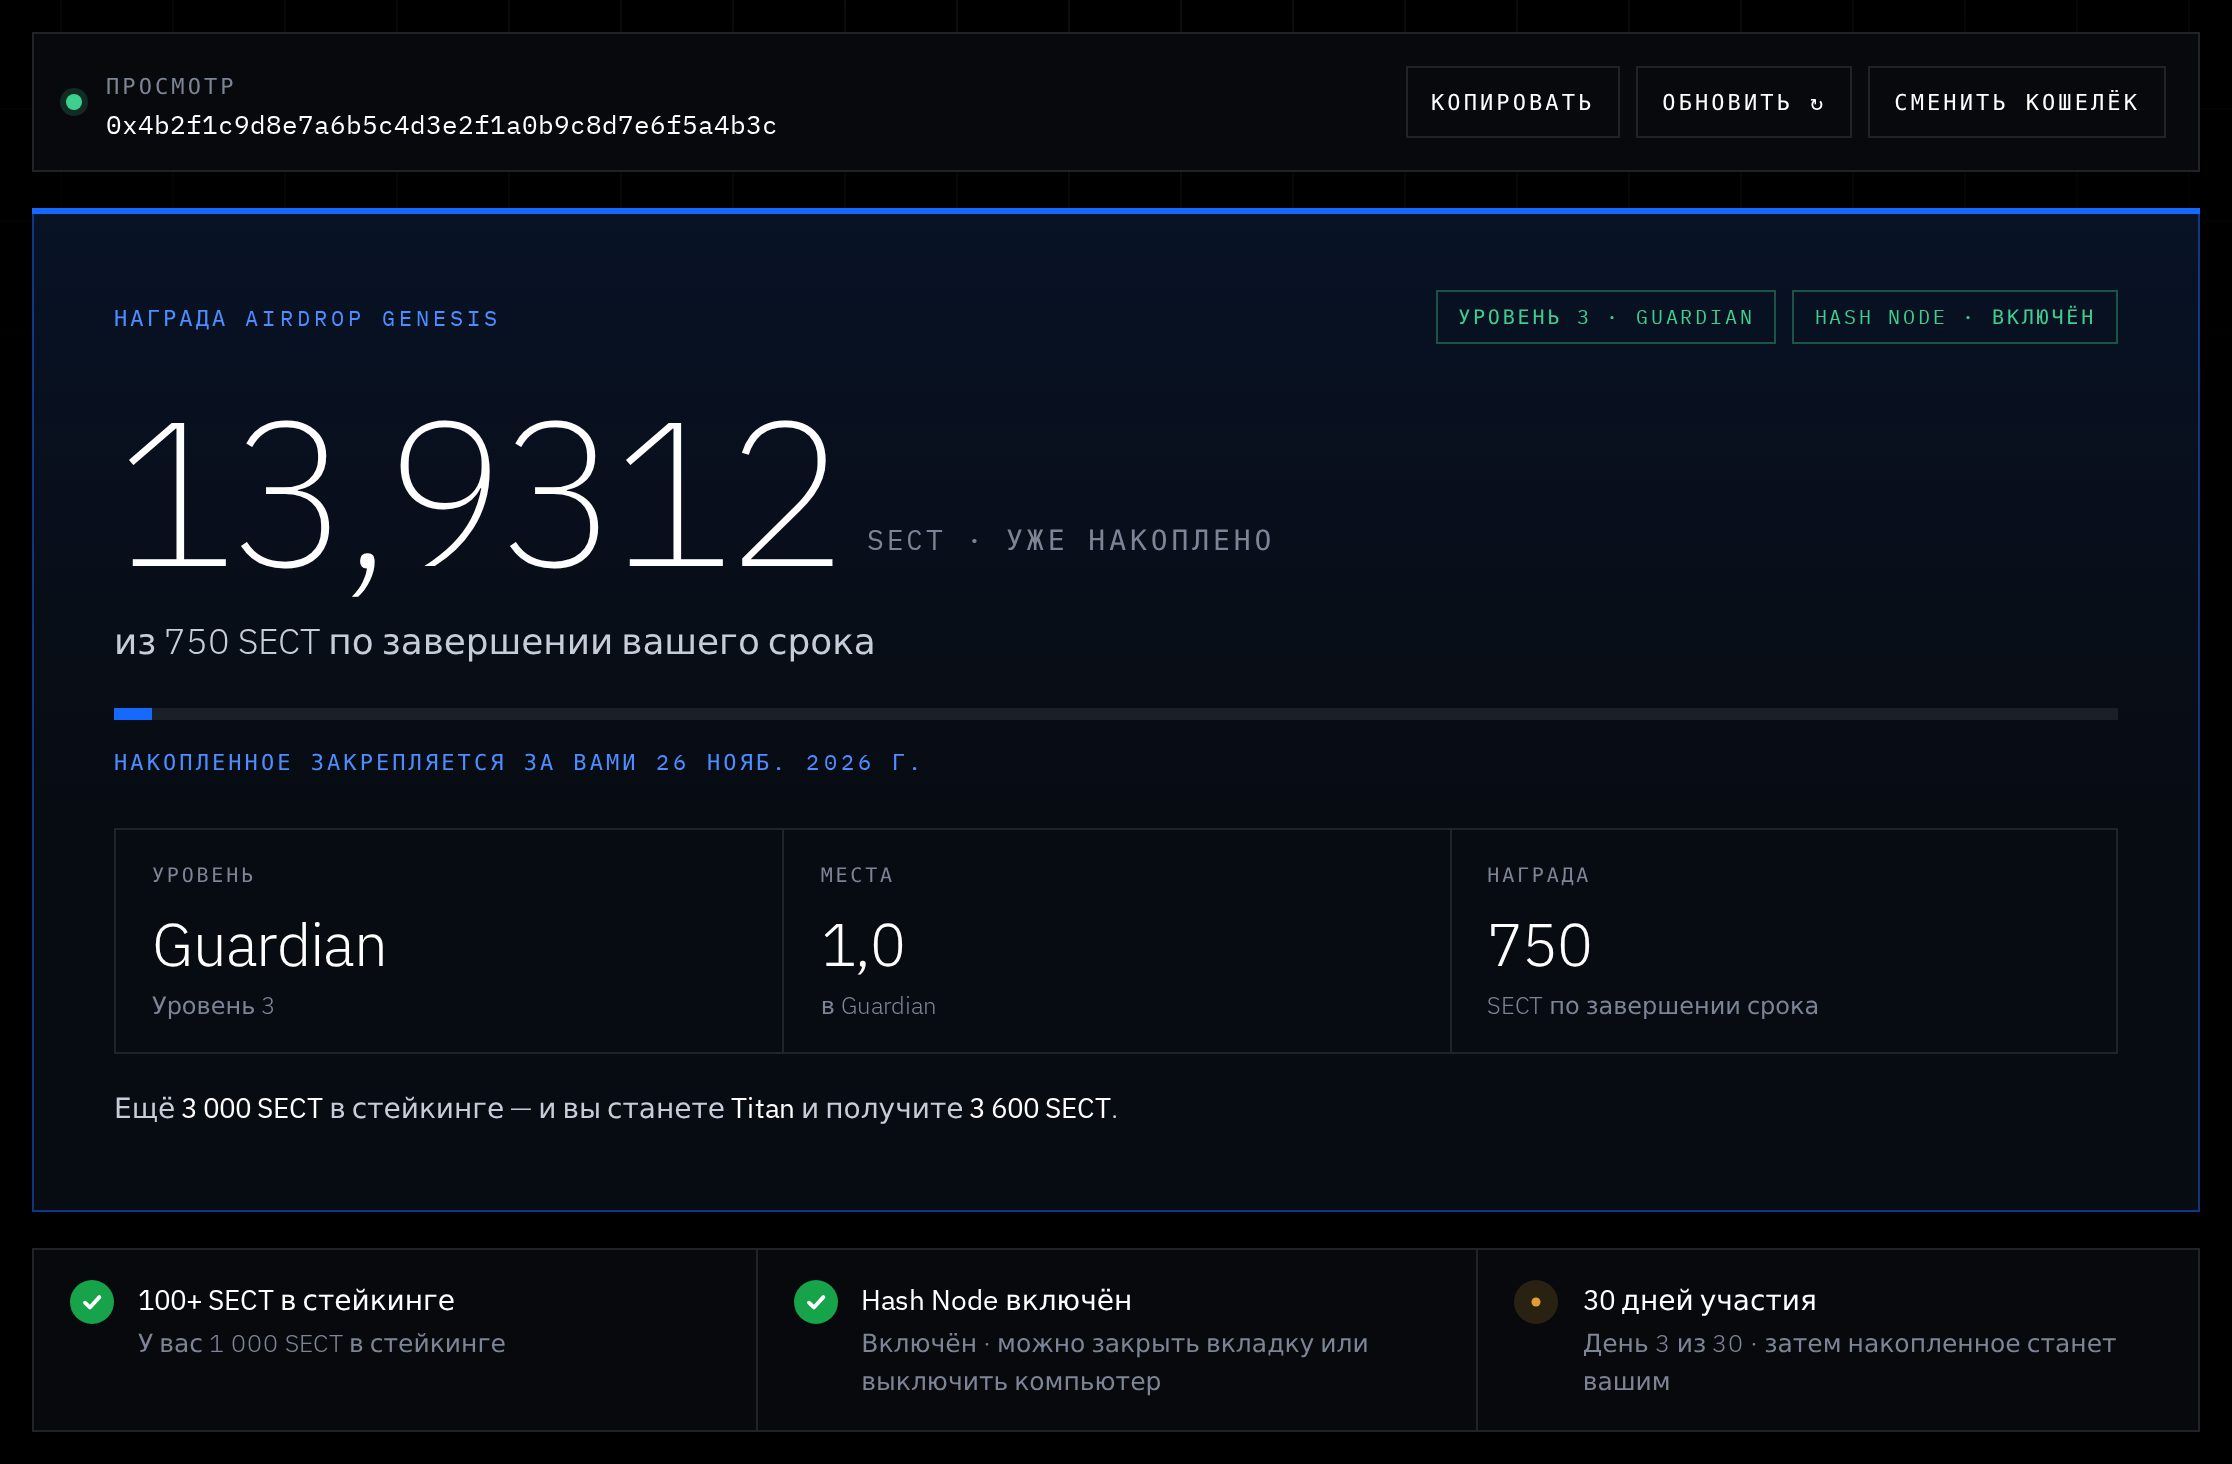The height and width of the screenshot is (1464, 2232).
Task: Click the label SECT · УЖЕ НАКОПЛЕНО
Action: [1069, 541]
